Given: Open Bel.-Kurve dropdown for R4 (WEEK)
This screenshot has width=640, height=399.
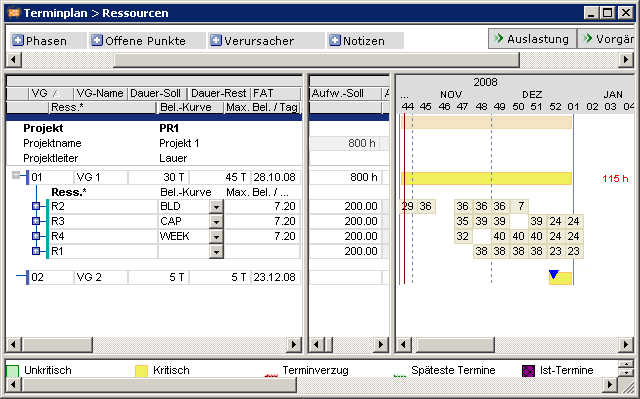Looking at the screenshot, I should pos(216,236).
